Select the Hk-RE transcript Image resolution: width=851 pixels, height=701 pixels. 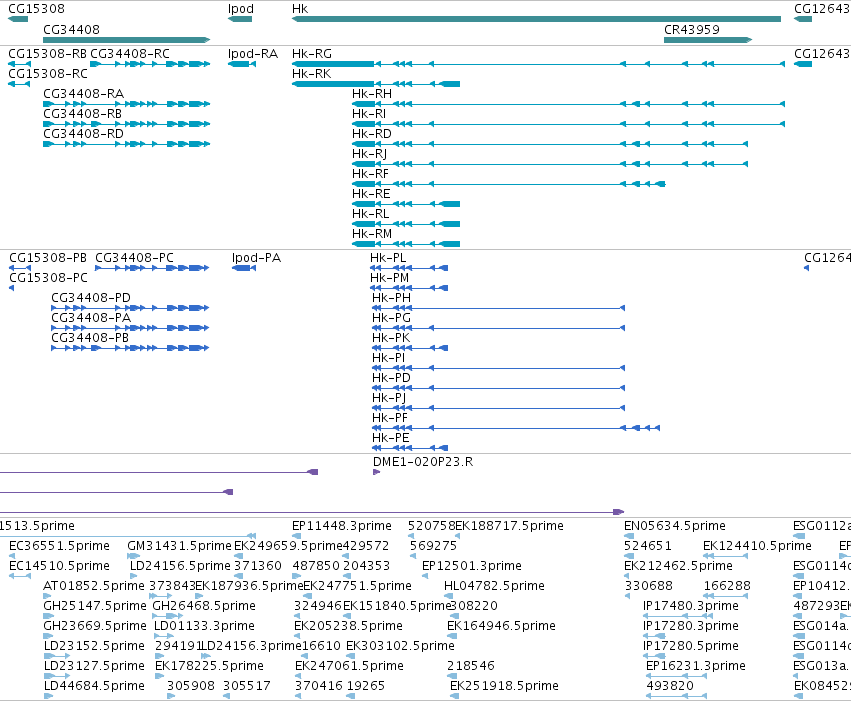click(406, 205)
